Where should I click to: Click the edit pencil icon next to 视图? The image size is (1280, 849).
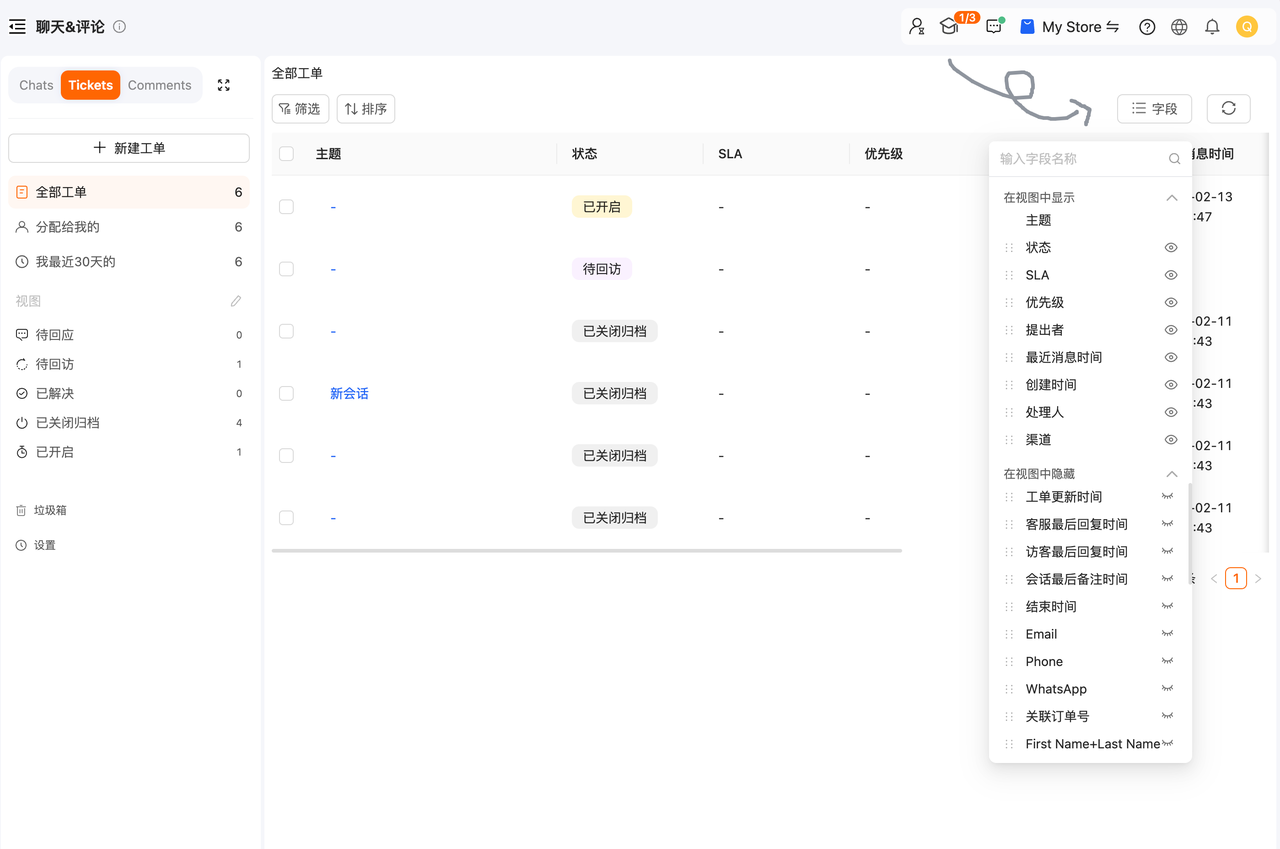[x=236, y=301]
